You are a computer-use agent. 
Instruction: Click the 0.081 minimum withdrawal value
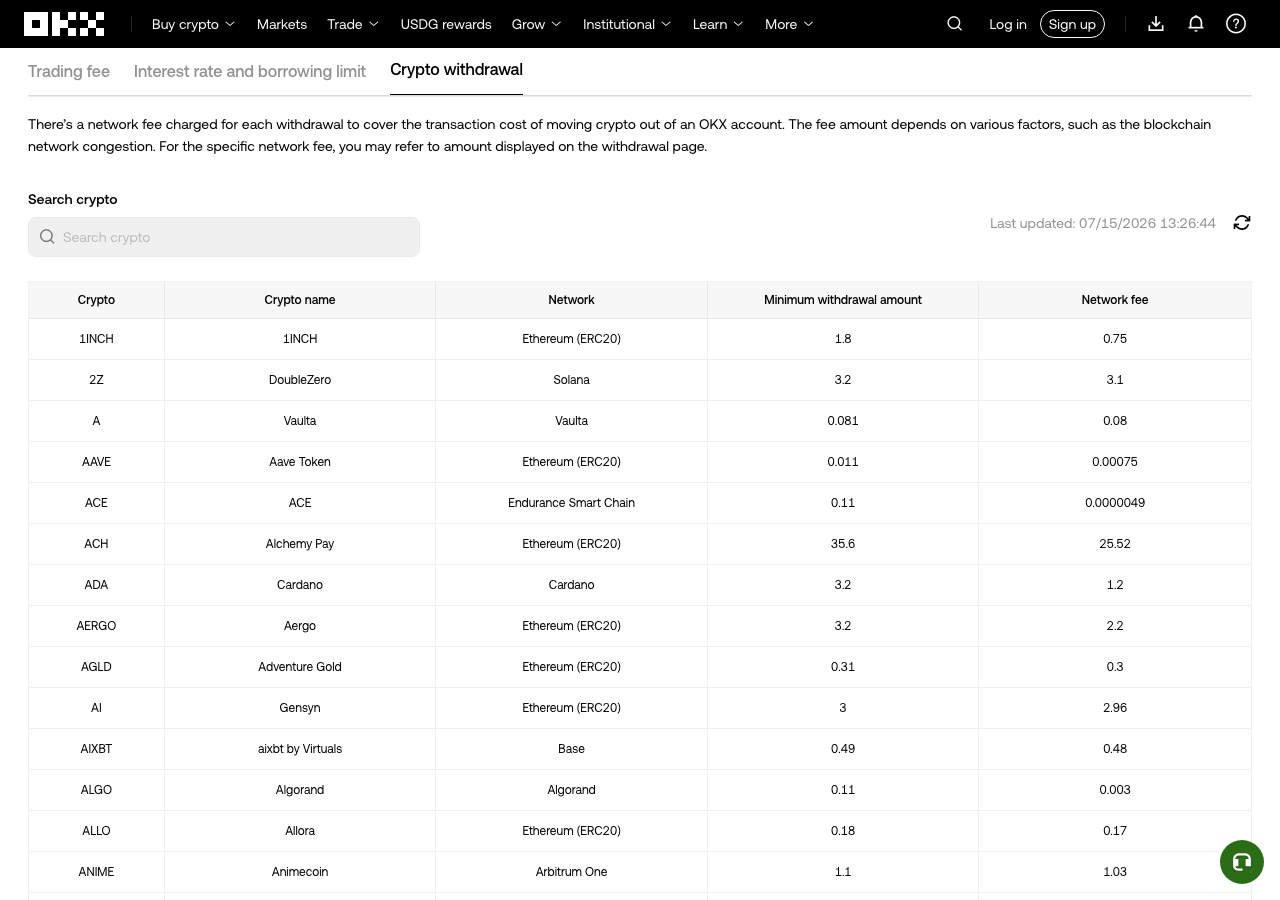coord(843,421)
